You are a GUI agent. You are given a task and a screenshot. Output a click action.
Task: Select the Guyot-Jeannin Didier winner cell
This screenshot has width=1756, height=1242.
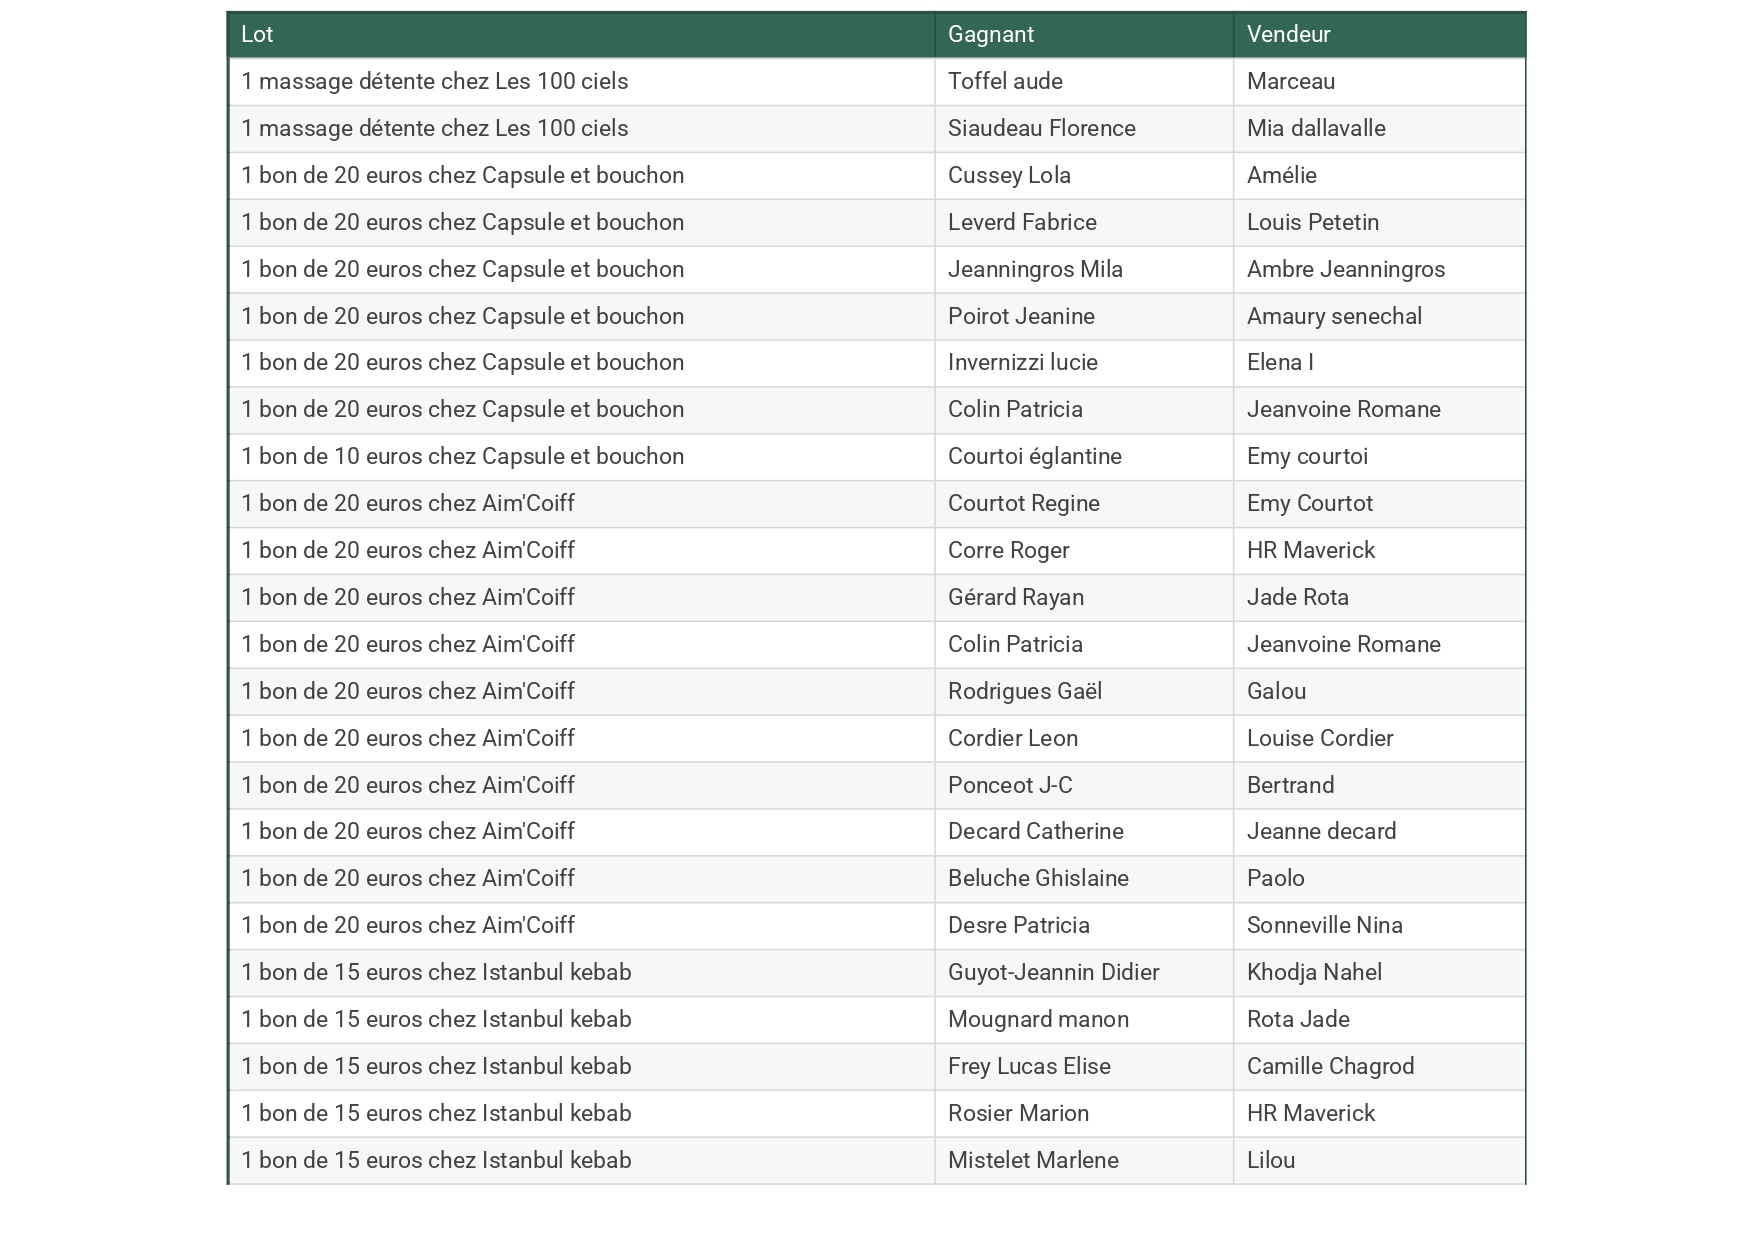pos(1053,972)
